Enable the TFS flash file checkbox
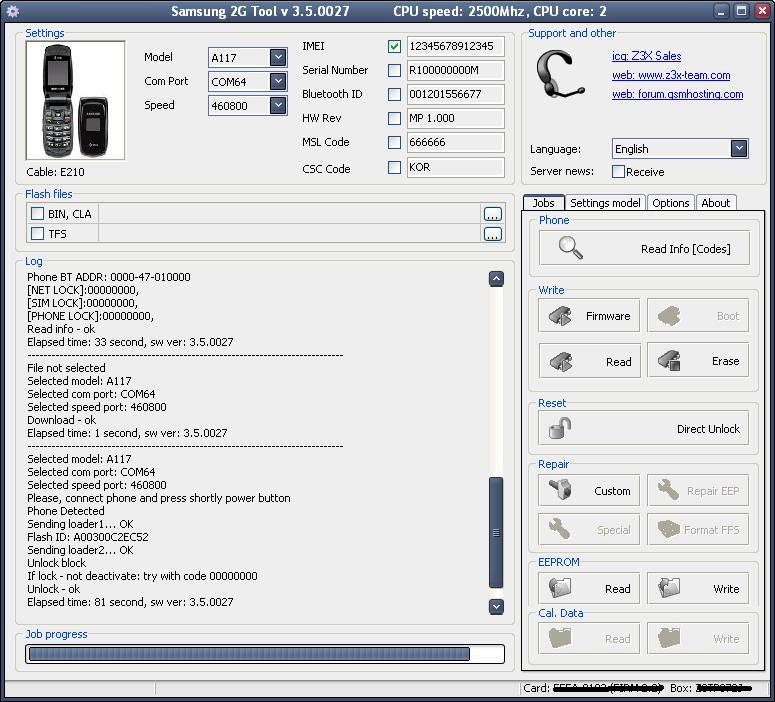775x702 pixels. [37, 233]
